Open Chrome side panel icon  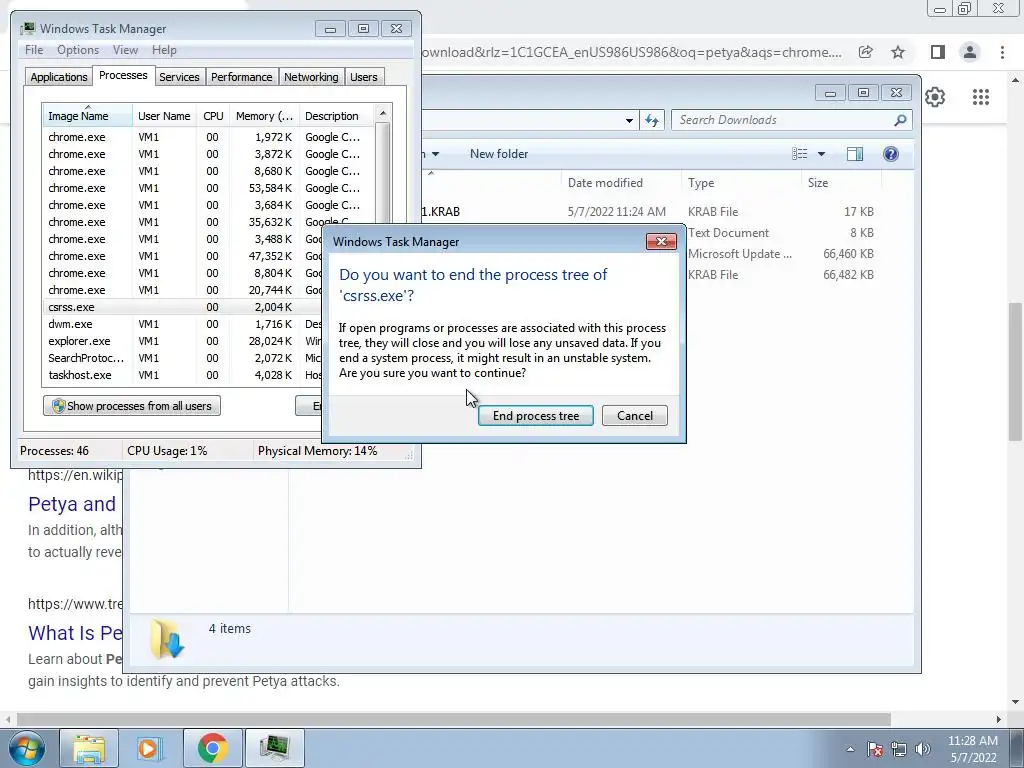(938, 52)
